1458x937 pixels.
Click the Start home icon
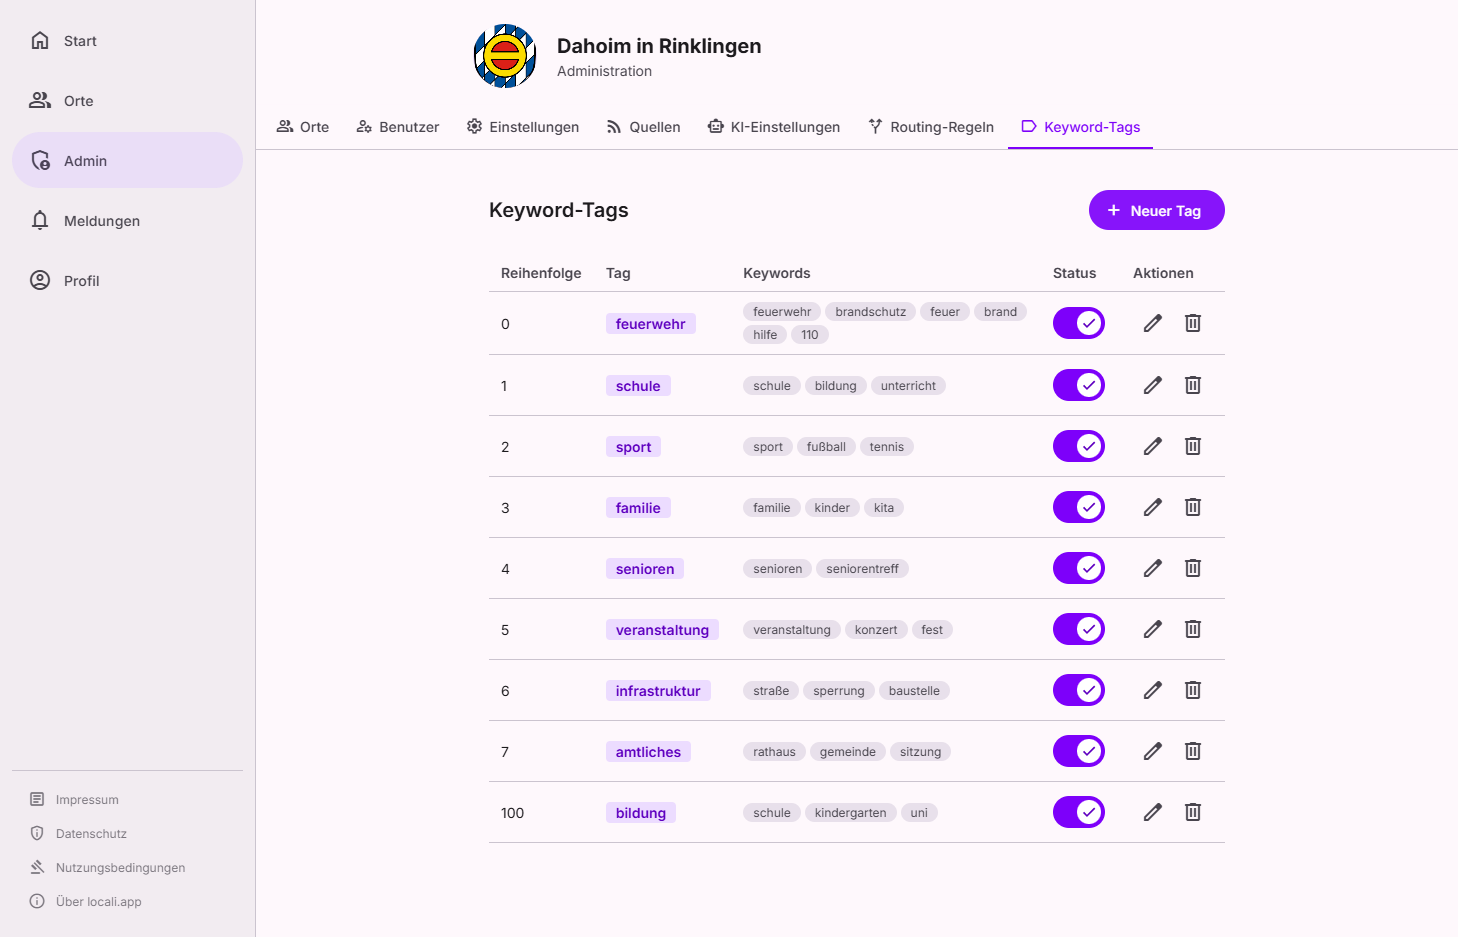point(40,40)
